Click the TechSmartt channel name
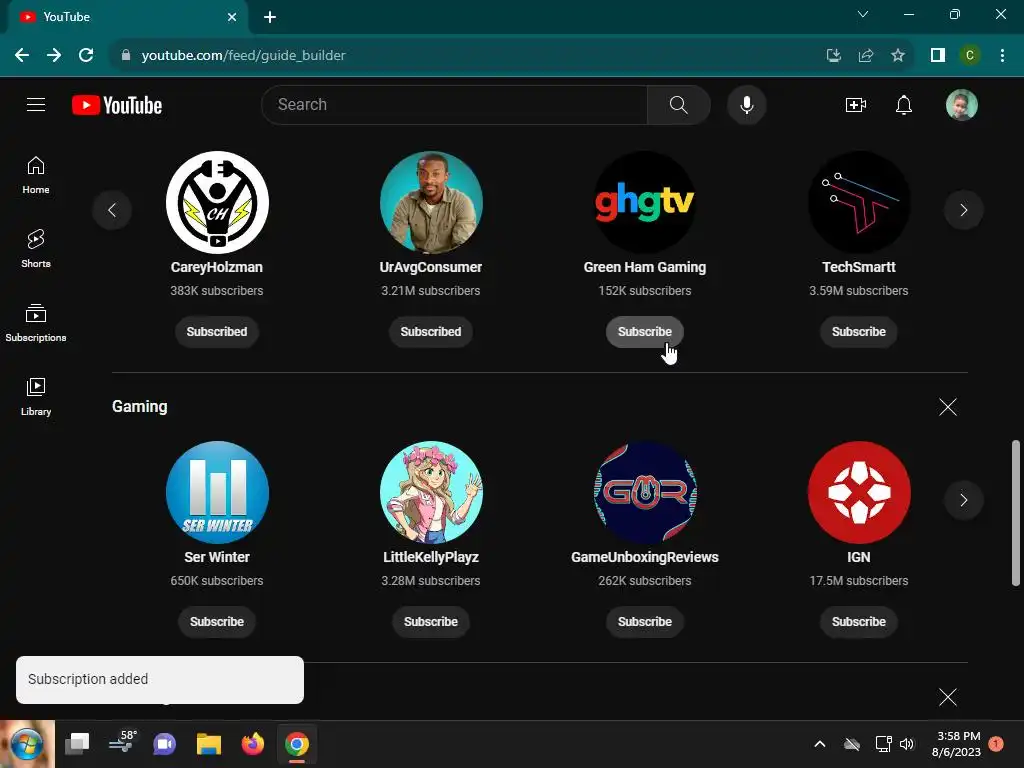The height and width of the screenshot is (768, 1024). coord(859,267)
